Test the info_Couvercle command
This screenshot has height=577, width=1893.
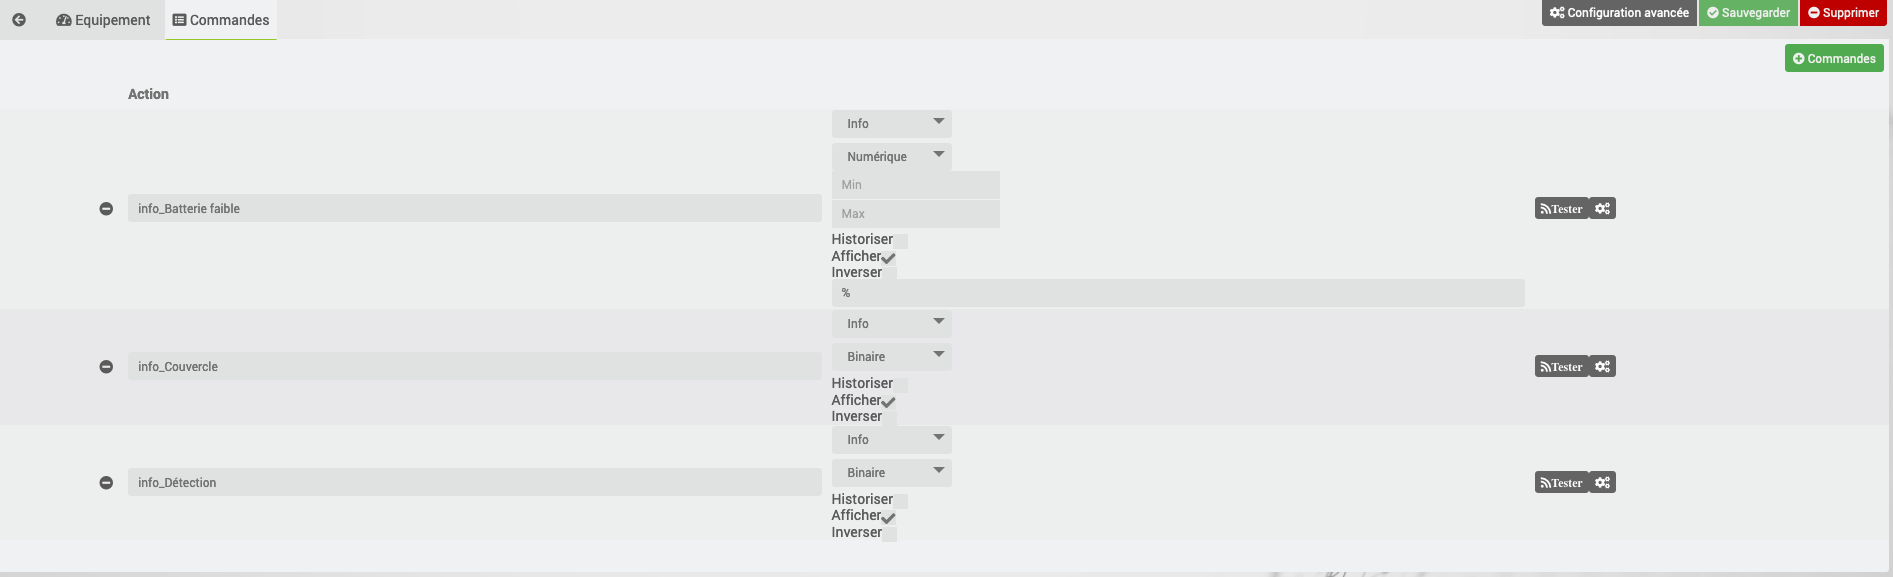[1561, 367]
